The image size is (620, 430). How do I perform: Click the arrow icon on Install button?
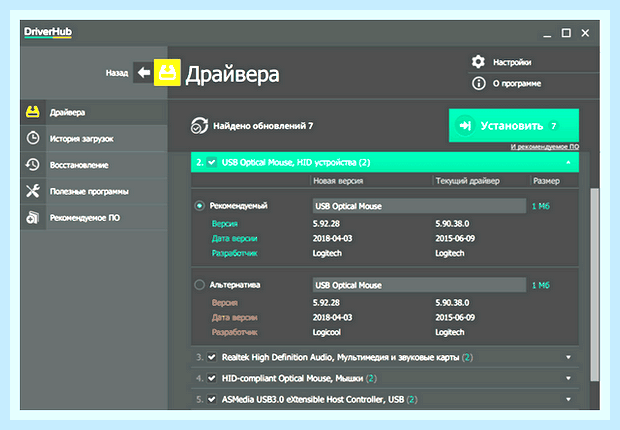[465, 125]
